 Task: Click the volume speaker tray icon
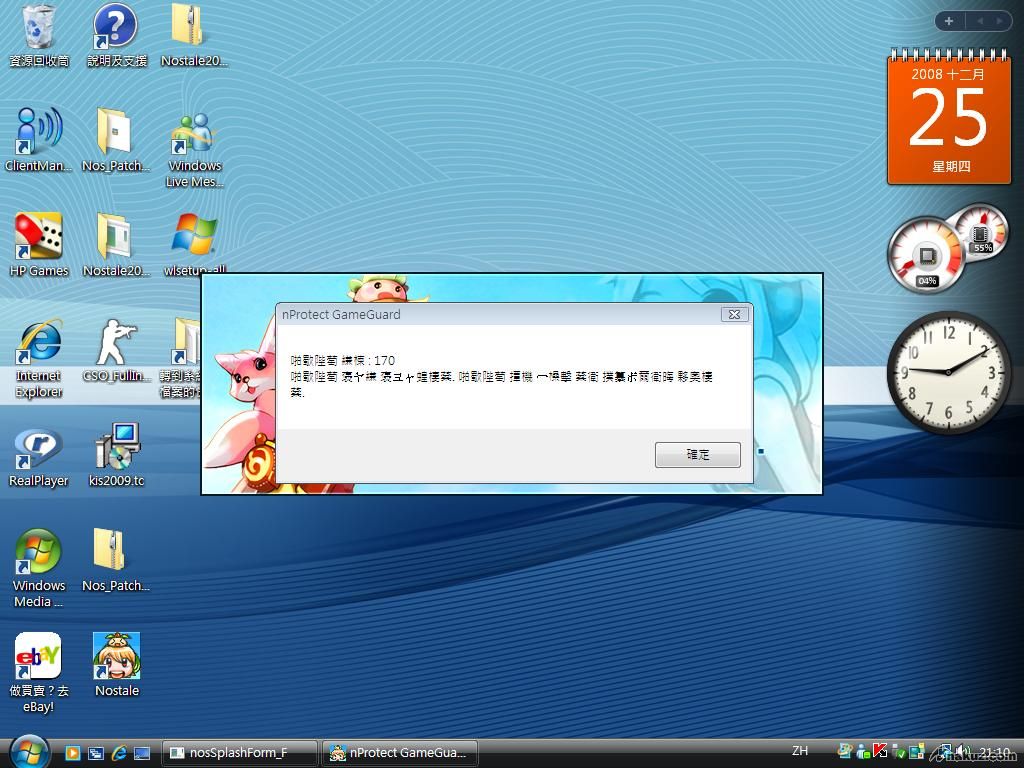pos(963,752)
